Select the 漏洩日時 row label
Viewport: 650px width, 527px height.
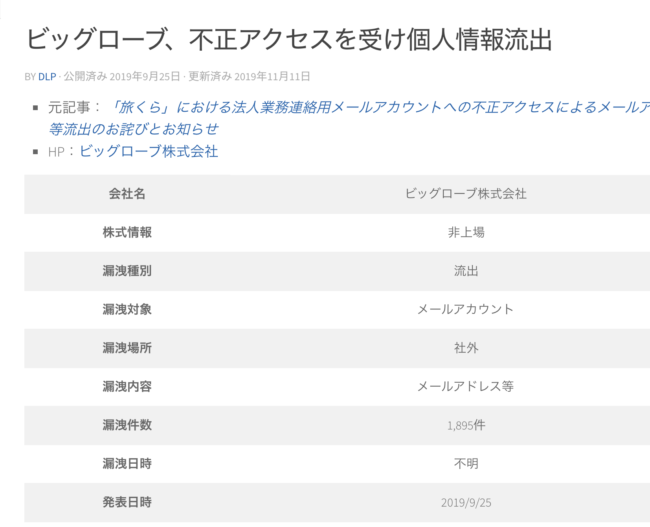127,464
